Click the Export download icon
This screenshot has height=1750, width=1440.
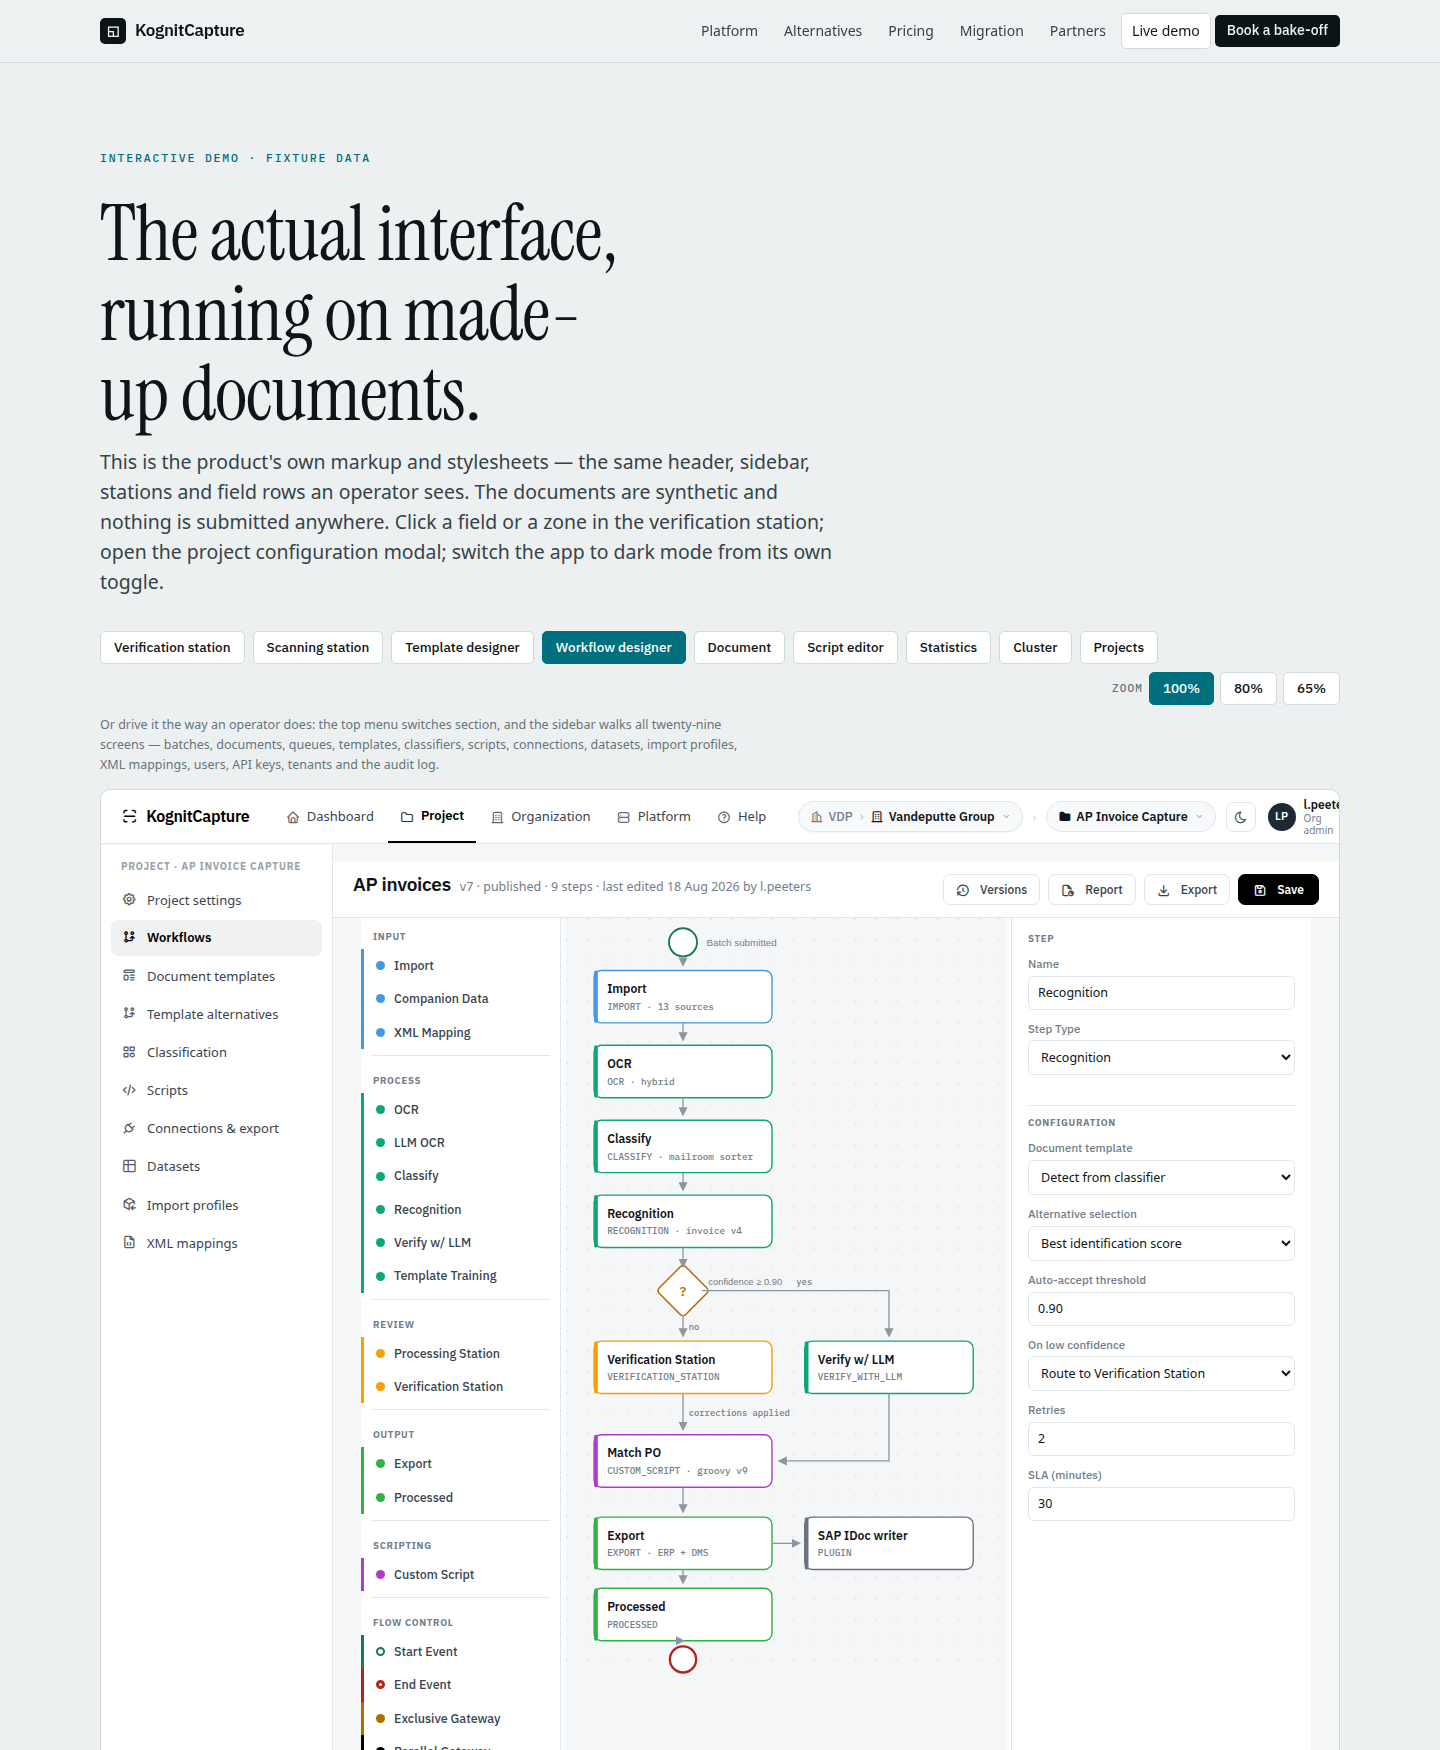click(1164, 890)
